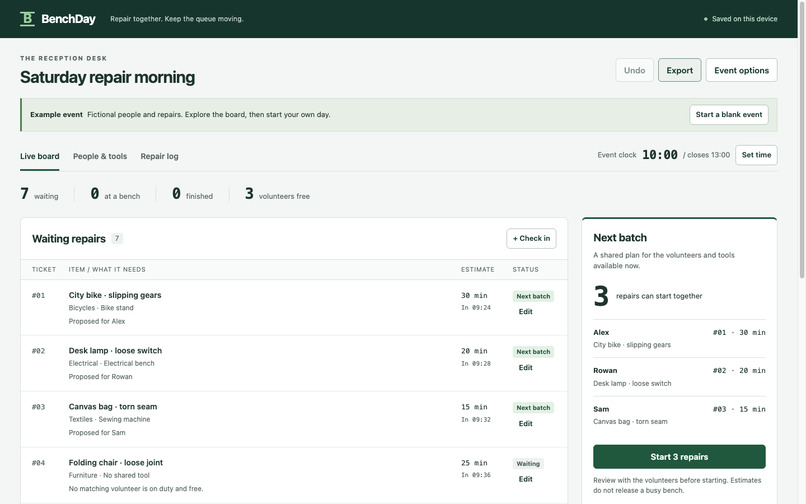The height and width of the screenshot is (504, 806).
Task: Click 'Saved on this device' status
Action: click(x=740, y=19)
